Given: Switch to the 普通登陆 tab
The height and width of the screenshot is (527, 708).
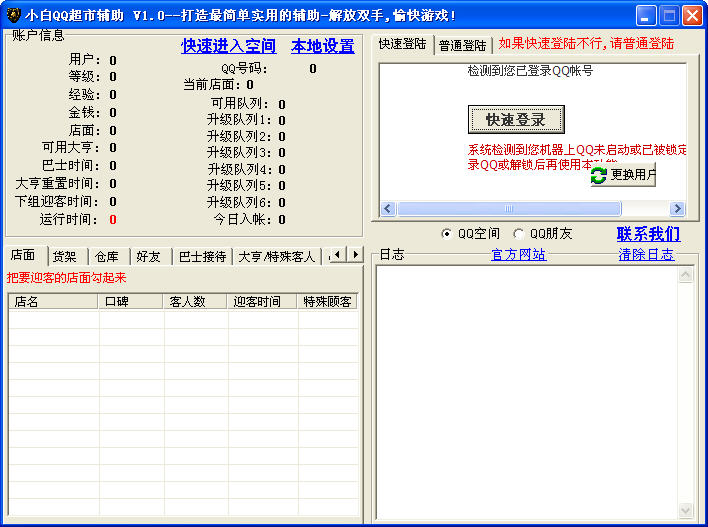Looking at the screenshot, I should pyautogui.click(x=462, y=46).
